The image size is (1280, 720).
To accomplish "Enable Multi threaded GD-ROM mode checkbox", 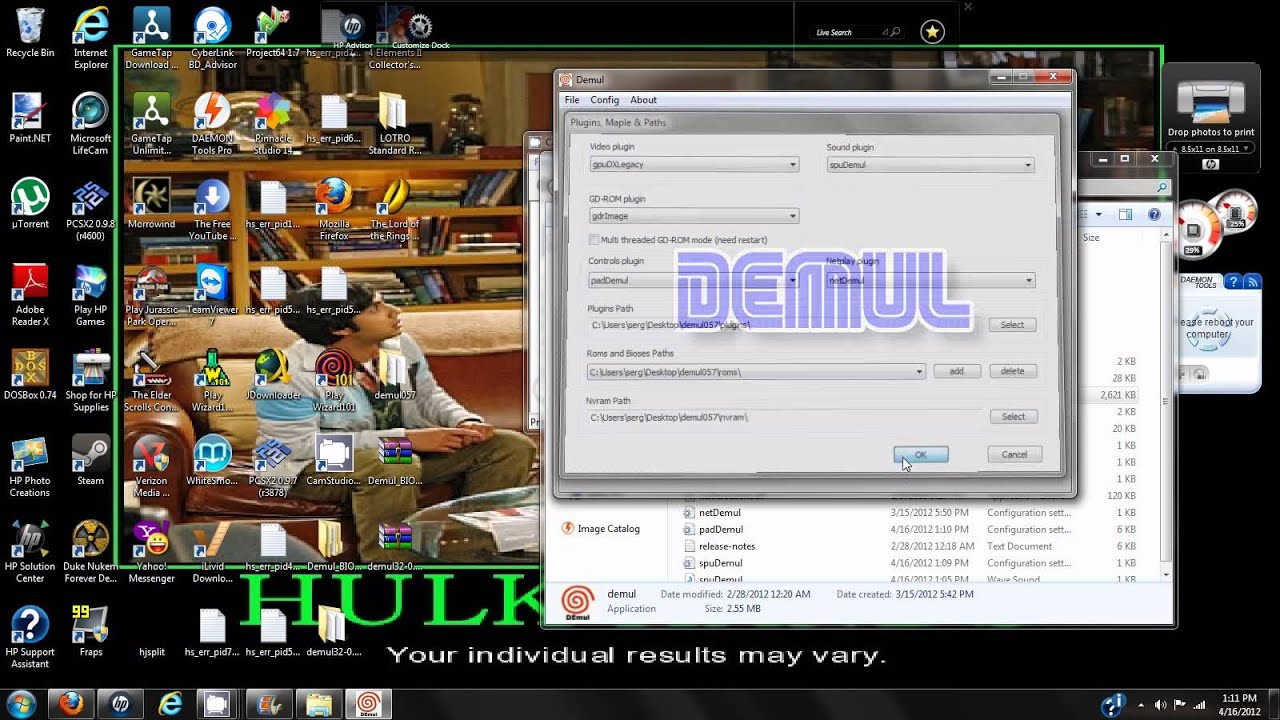I will [594, 240].
